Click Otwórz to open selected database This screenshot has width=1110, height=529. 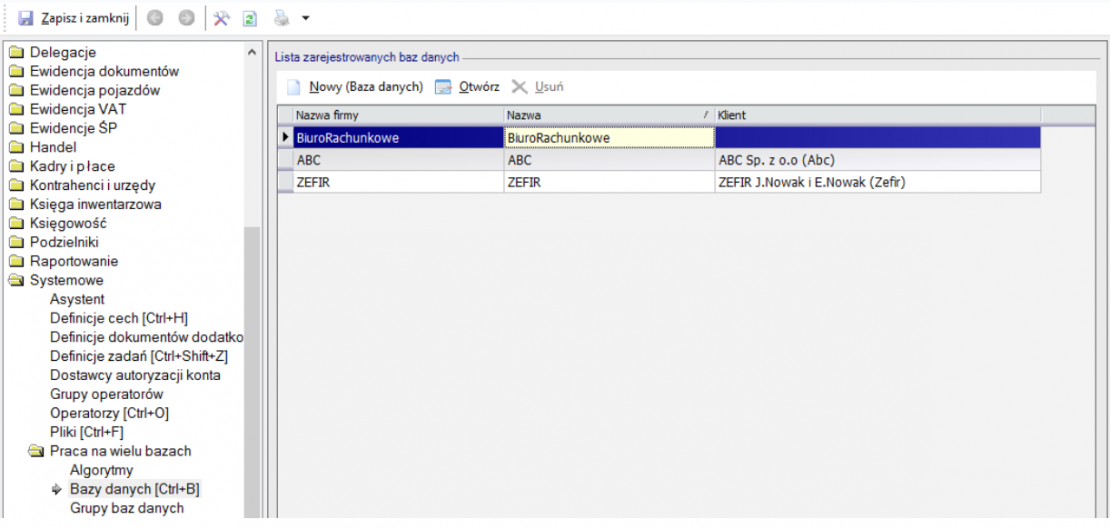click(467, 87)
